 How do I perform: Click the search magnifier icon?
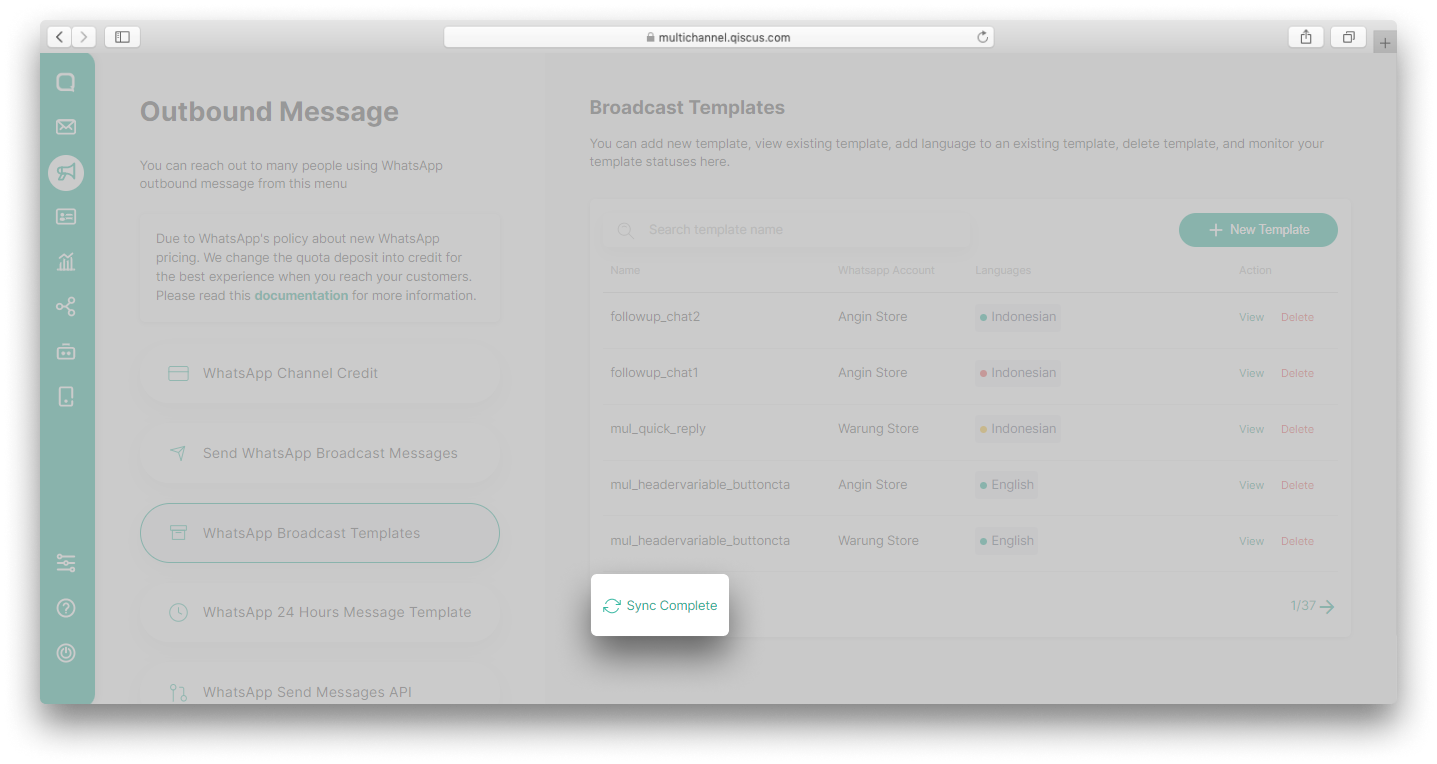click(x=626, y=230)
